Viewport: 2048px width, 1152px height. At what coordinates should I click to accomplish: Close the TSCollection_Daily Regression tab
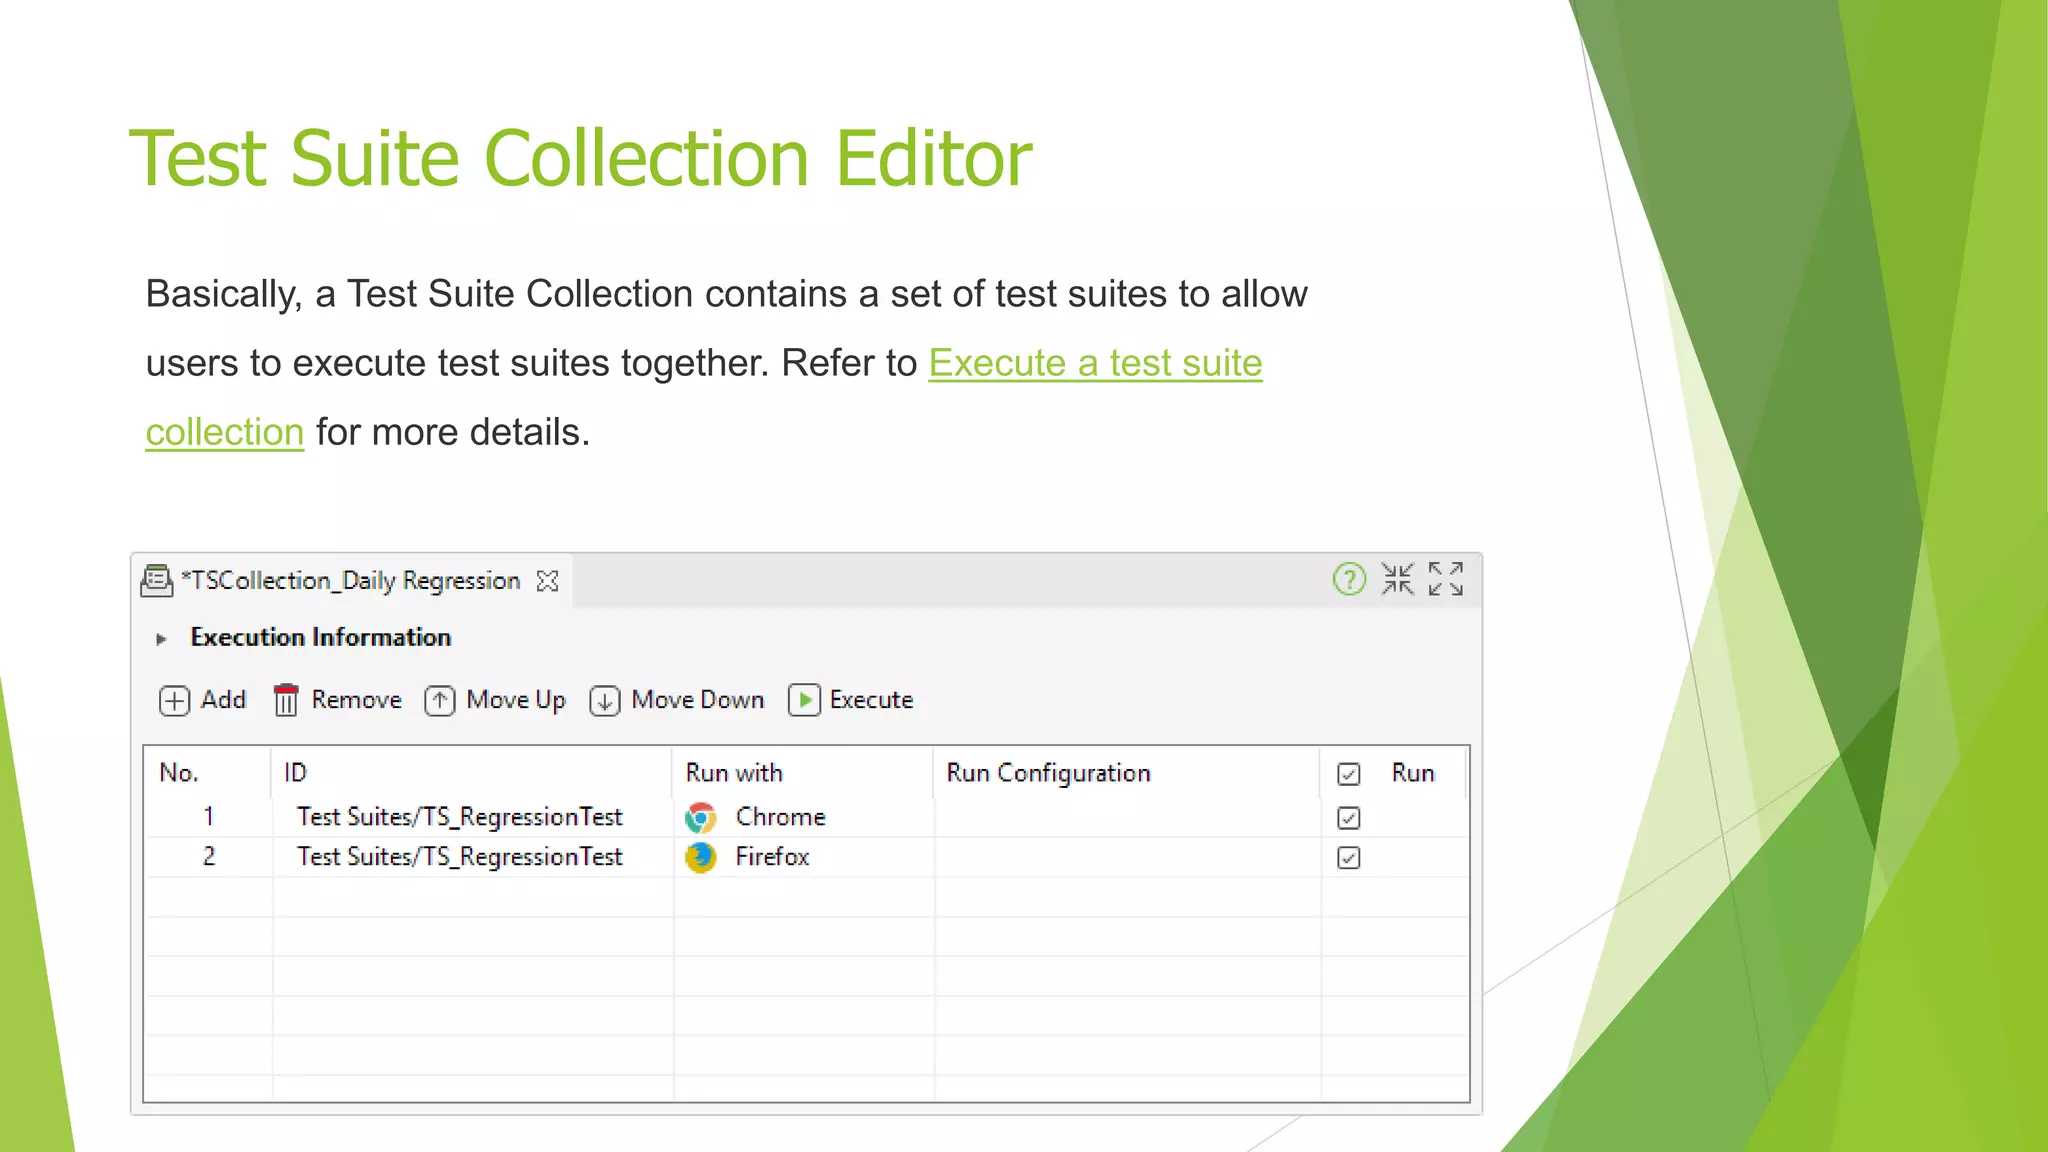(547, 581)
